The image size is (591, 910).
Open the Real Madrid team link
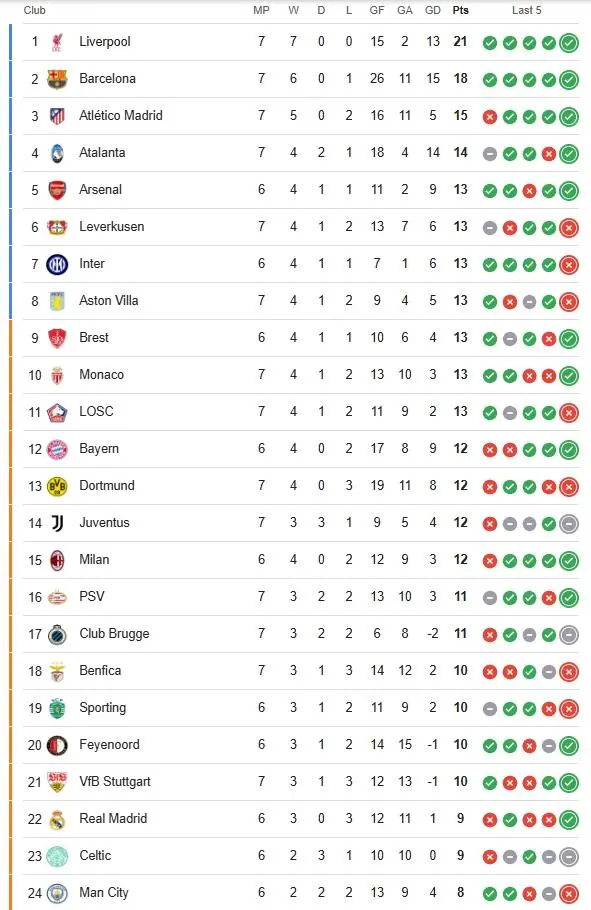pyautogui.click(x=113, y=818)
